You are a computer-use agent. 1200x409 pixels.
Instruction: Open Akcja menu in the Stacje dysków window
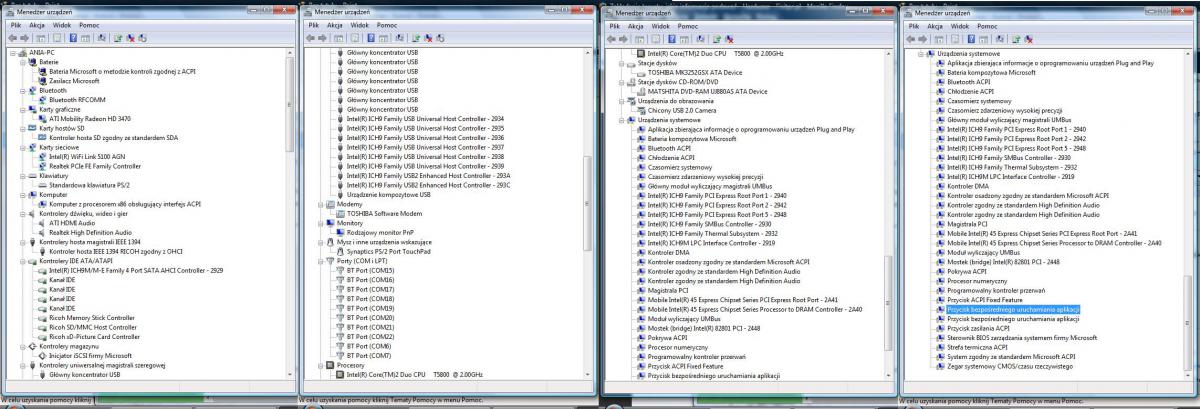[636, 26]
